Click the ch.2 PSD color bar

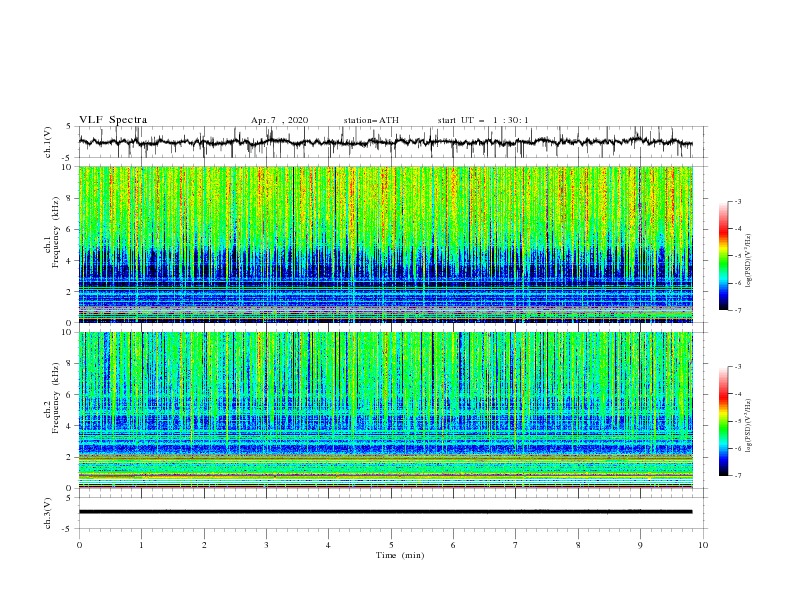point(723,421)
